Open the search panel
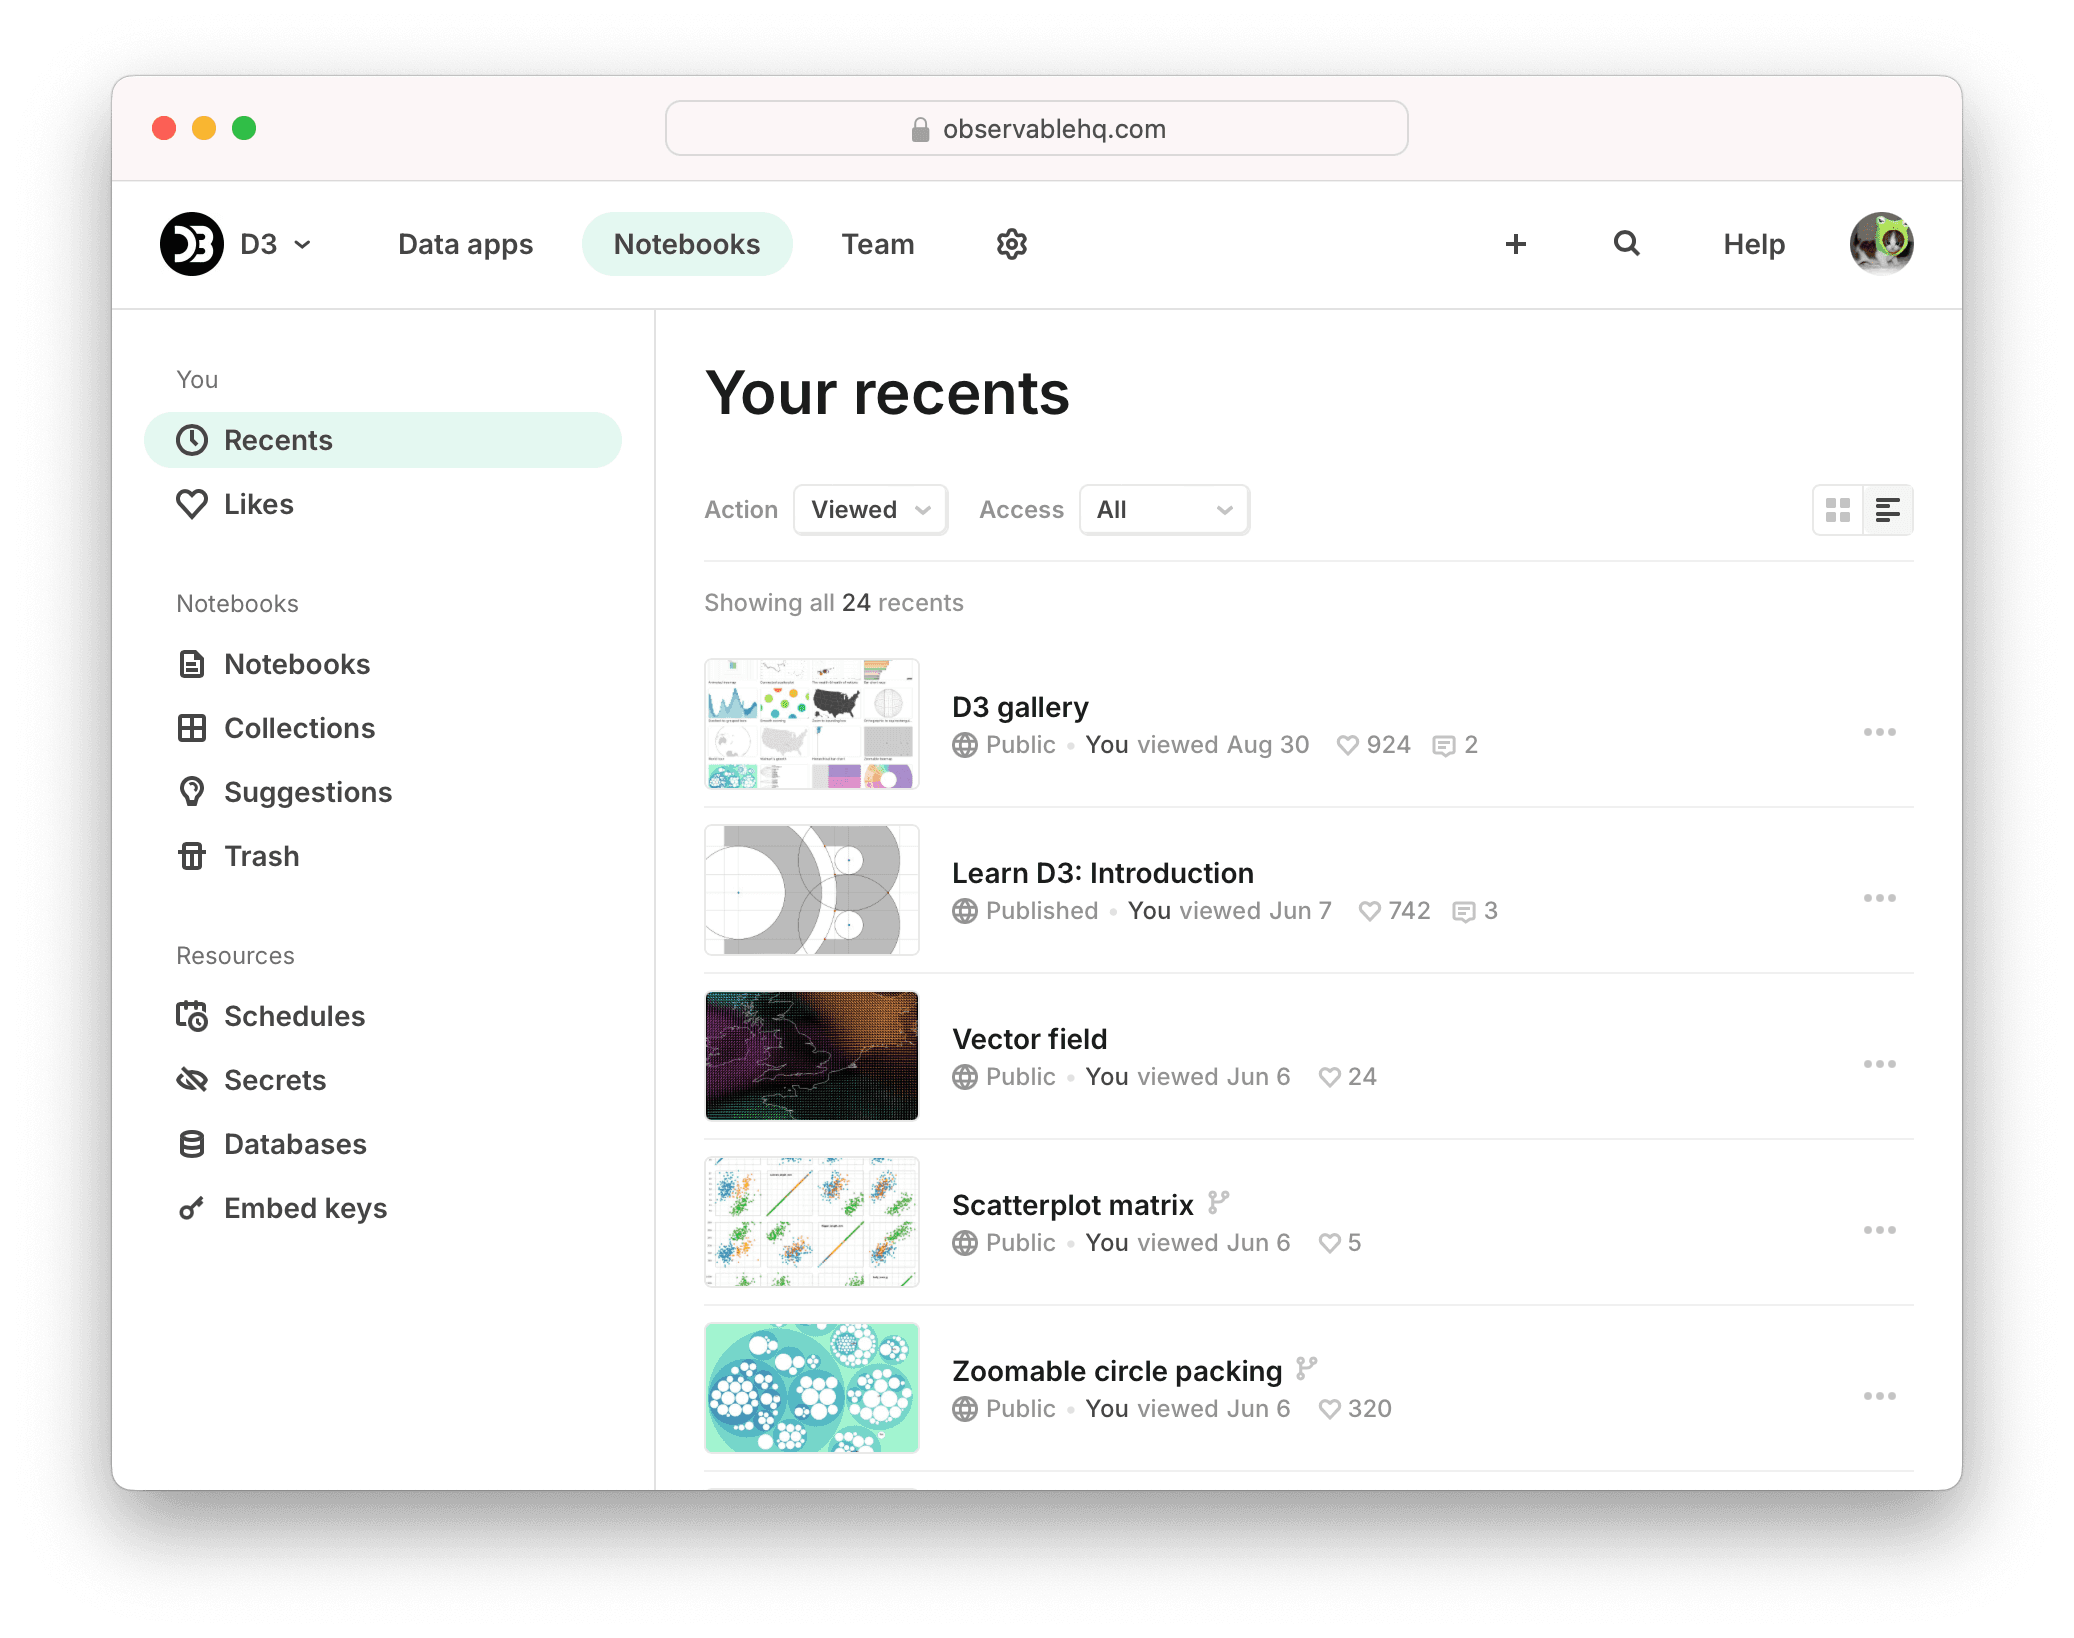Screen dimensions: 2074x1638 [x=1625, y=243]
